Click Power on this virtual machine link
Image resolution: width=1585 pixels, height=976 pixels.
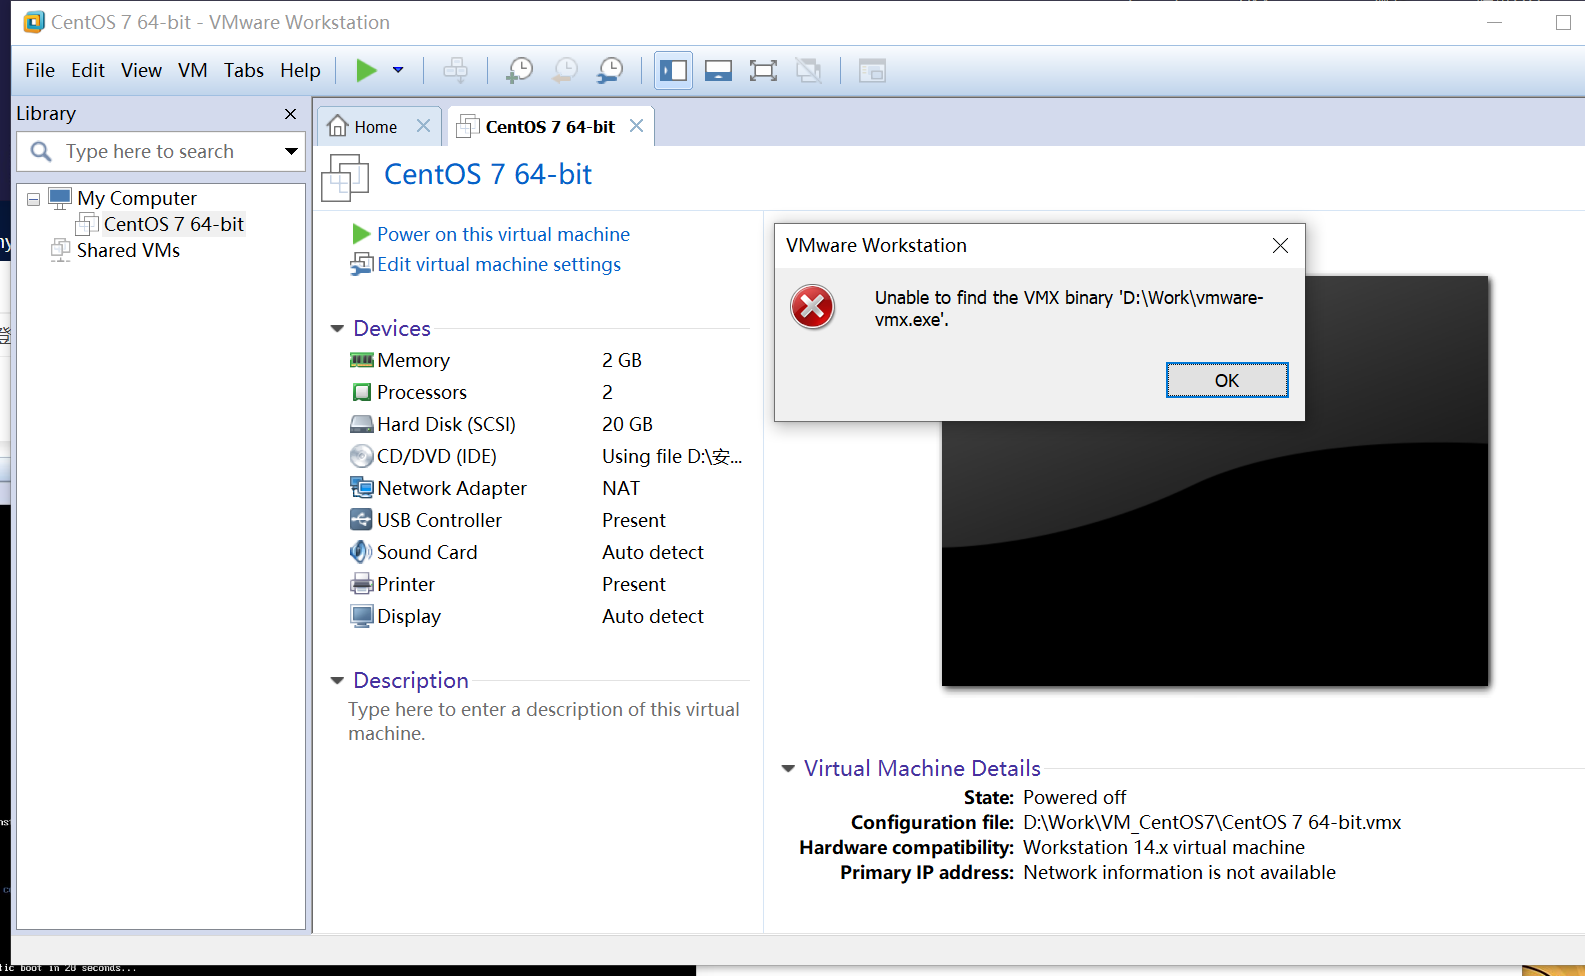tap(503, 234)
